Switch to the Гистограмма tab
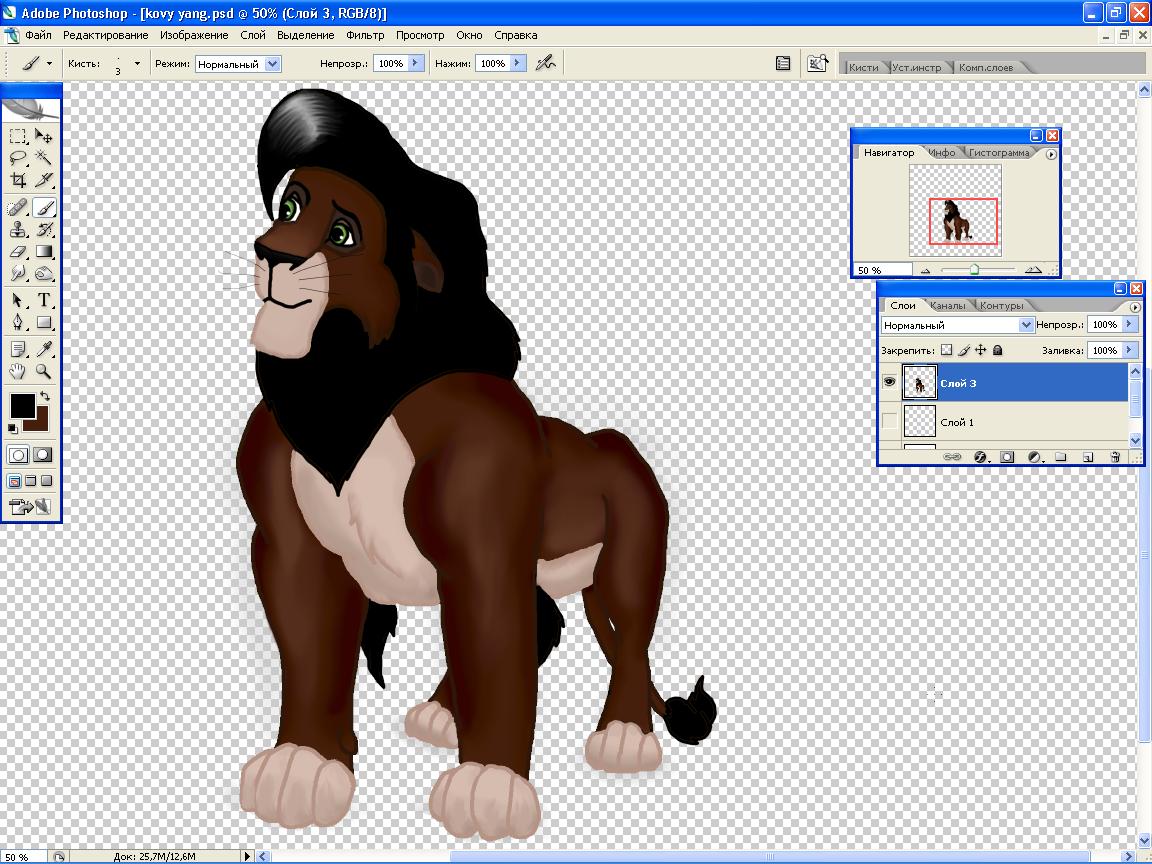Image resolution: width=1152 pixels, height=864 pixels. click(1000, 153)
